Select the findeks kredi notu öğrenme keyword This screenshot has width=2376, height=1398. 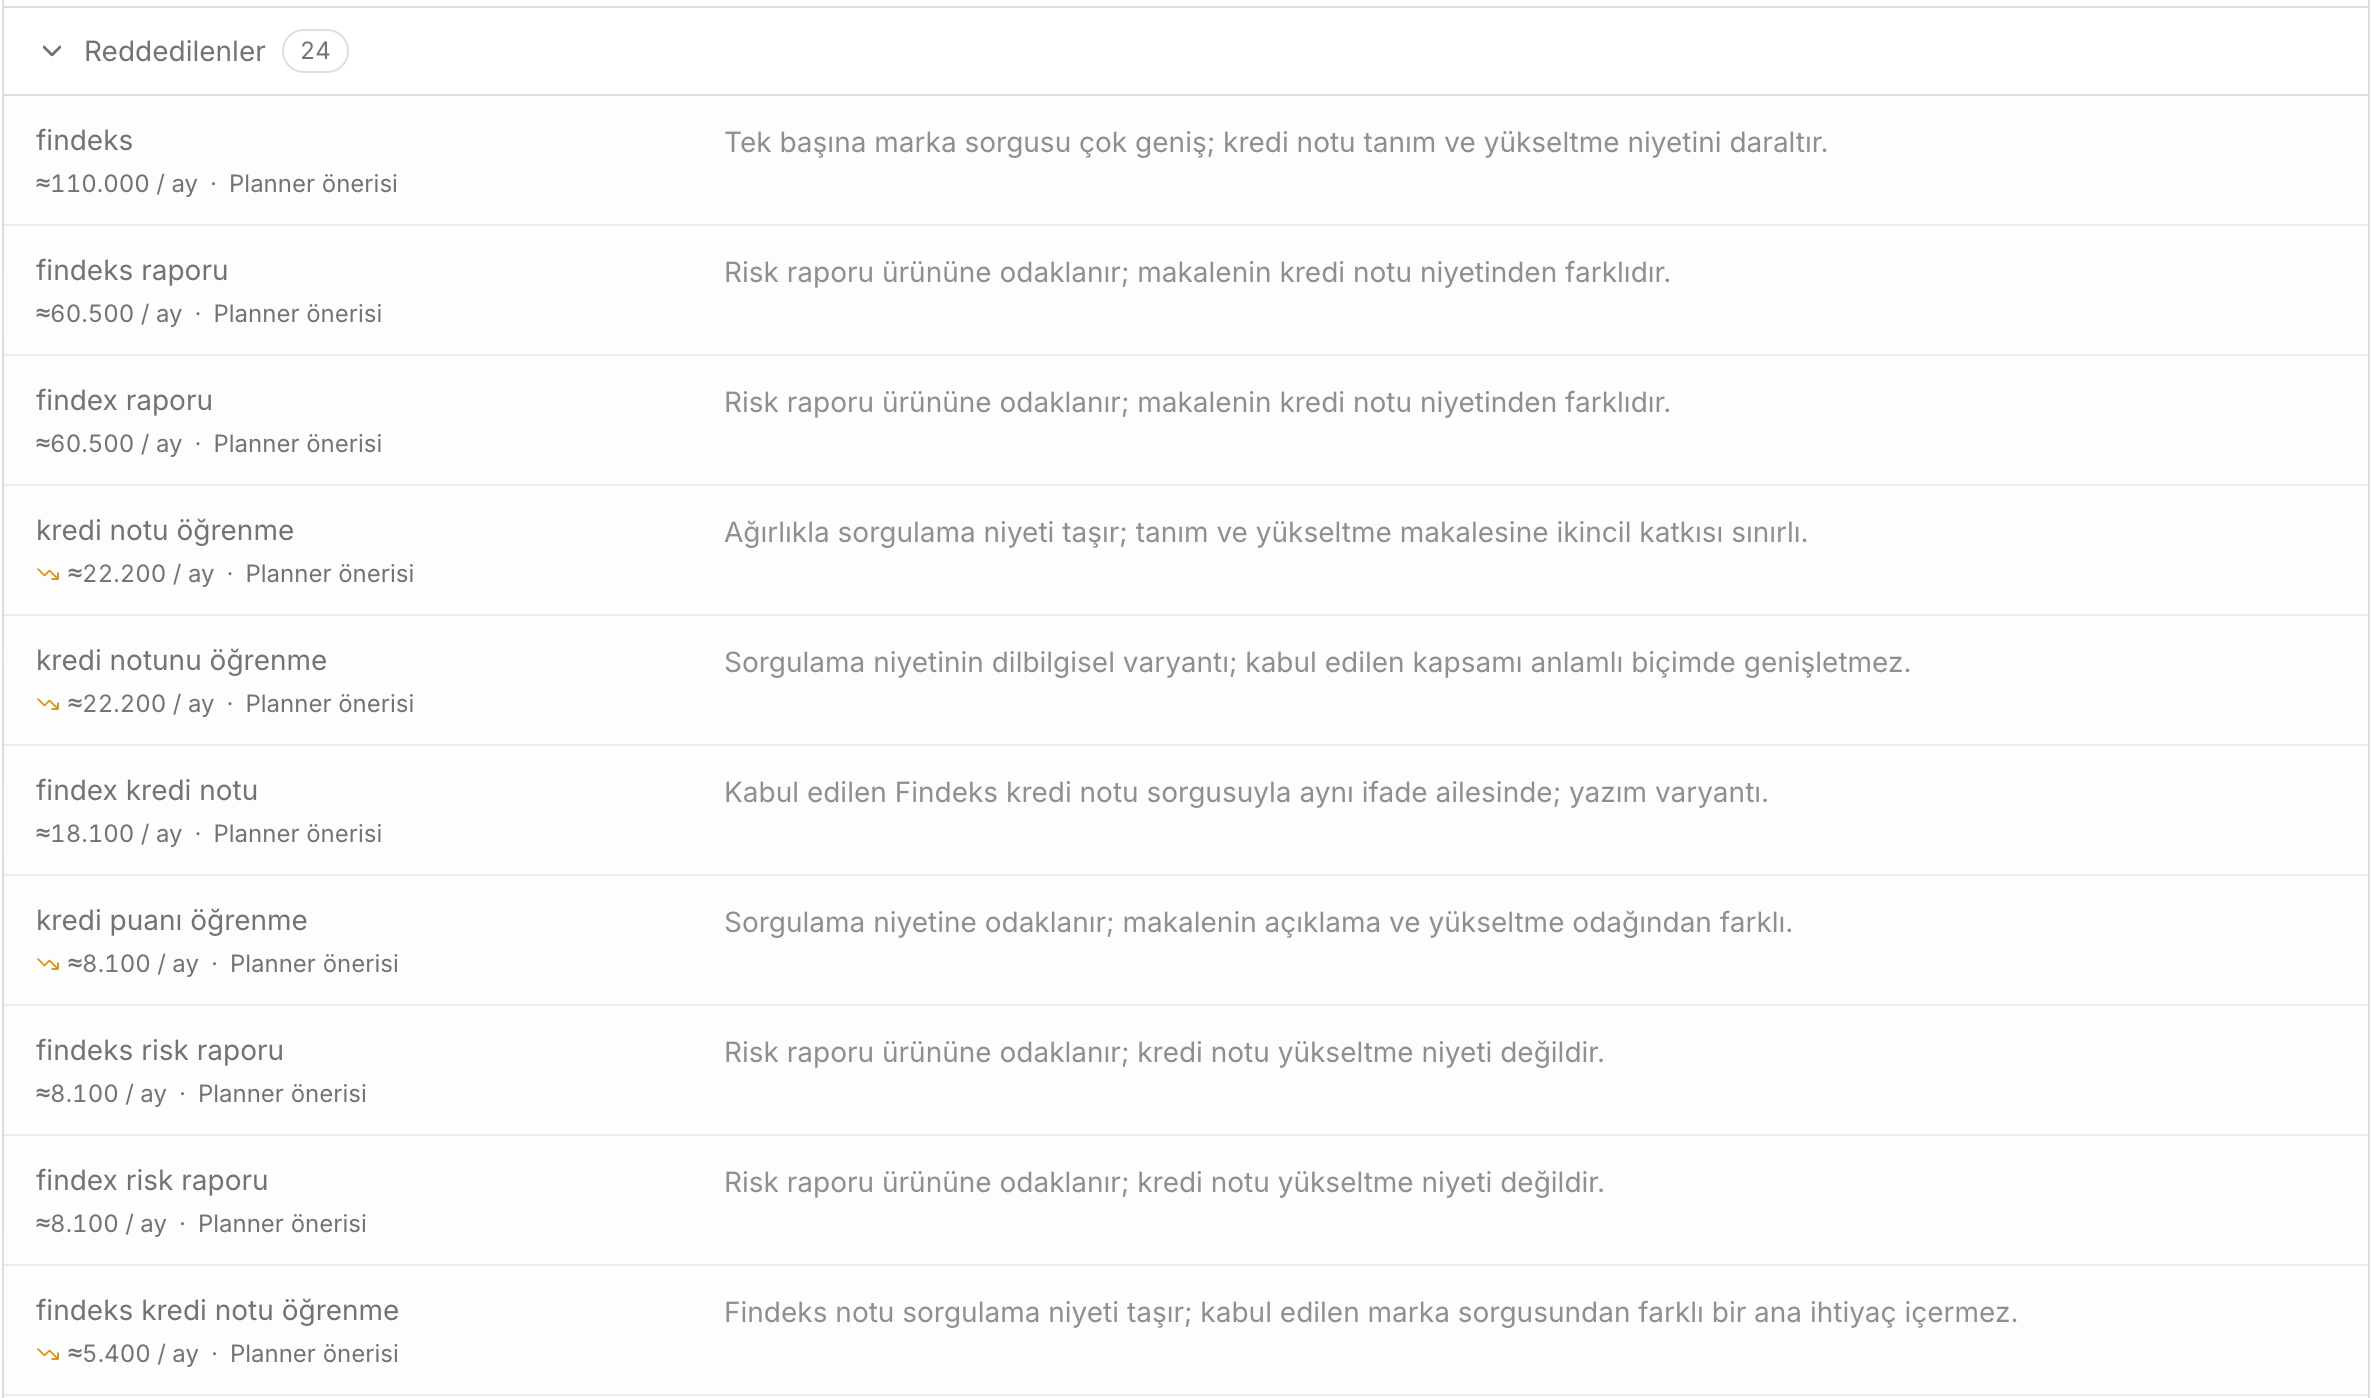(x=217, y=1310)
